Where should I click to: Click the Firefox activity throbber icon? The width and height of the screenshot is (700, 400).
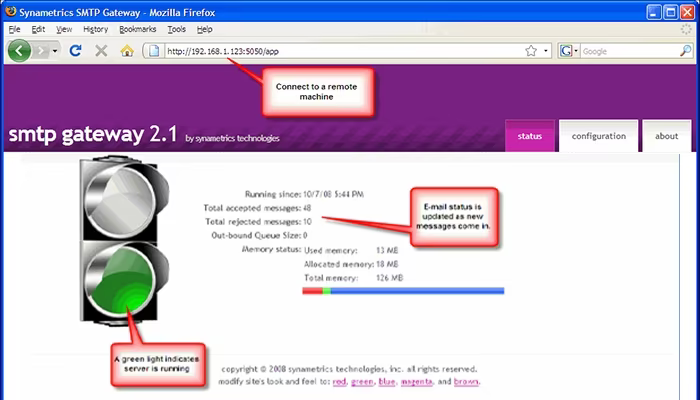[686, 29]
